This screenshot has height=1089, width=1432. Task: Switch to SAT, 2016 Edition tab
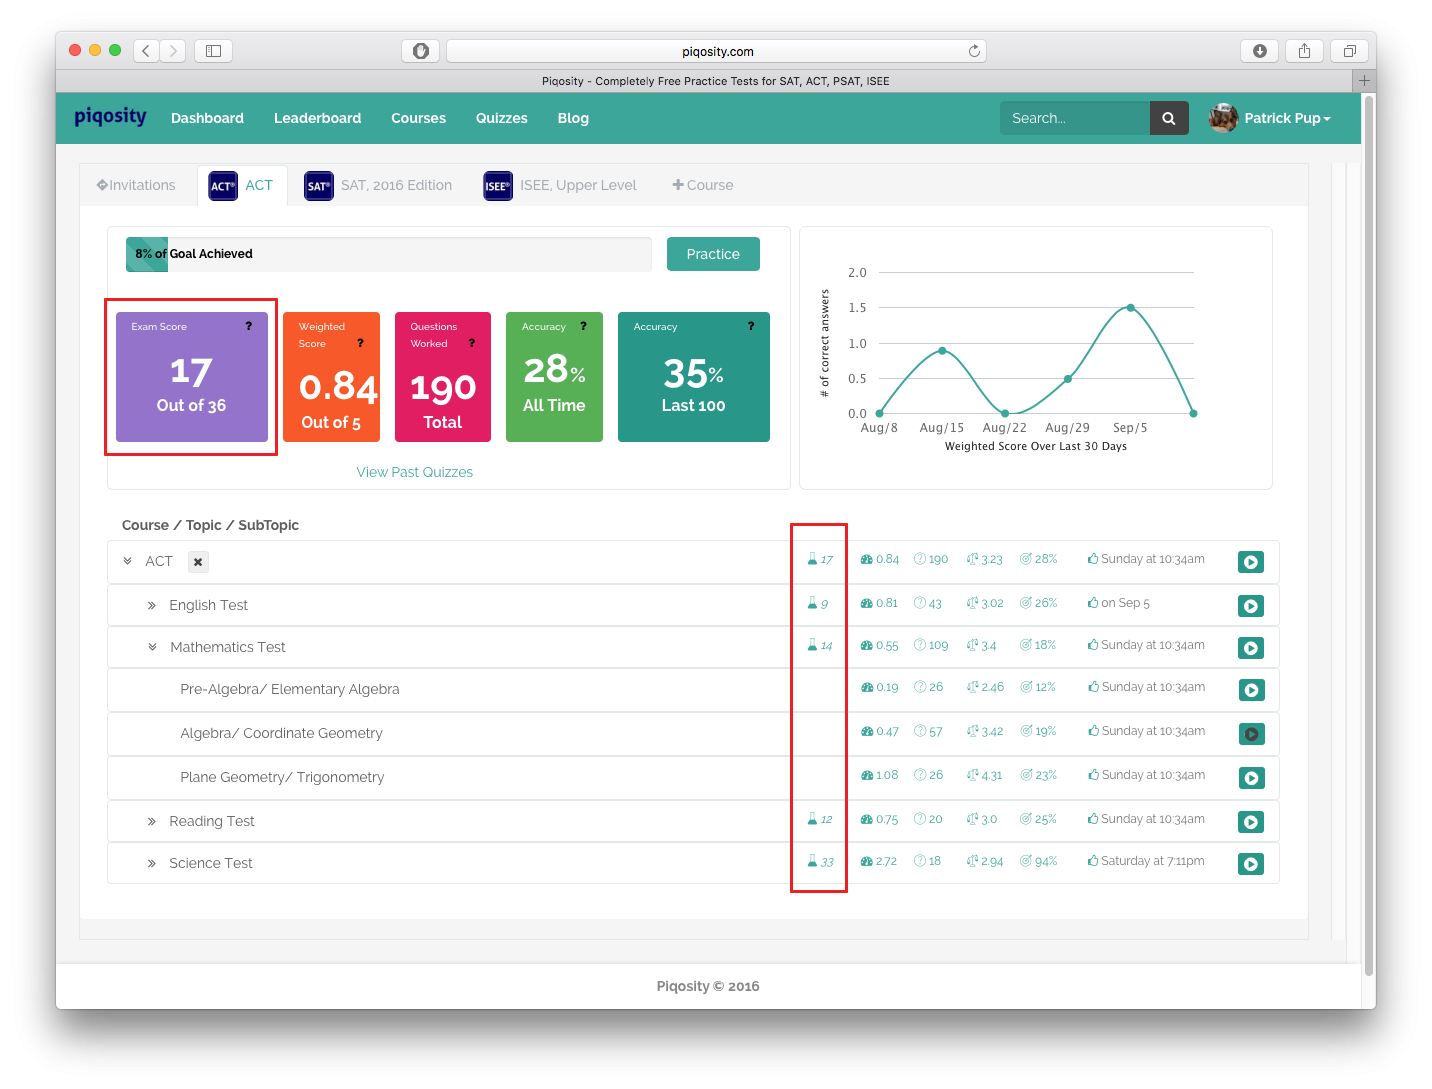pyautogui.click(x=379, y=185)
